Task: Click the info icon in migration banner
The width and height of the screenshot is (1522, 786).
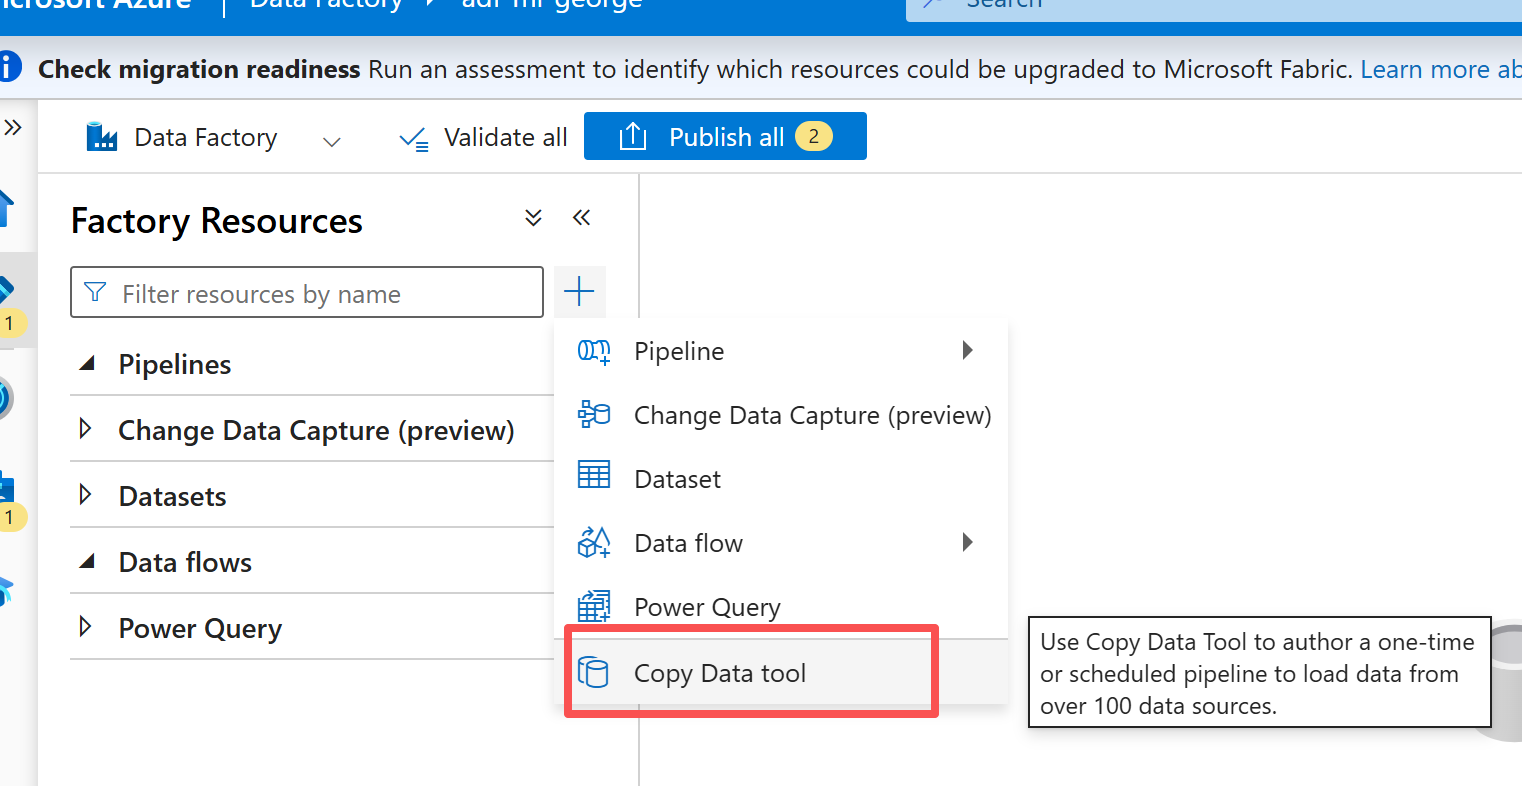Action: 9,68
